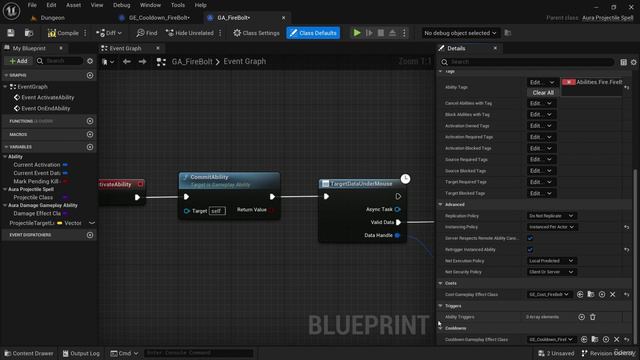Toggle Hide Unrelated nodes
Image resolution: width=640 pixels, height=360 pixels.
coord(190,33)
